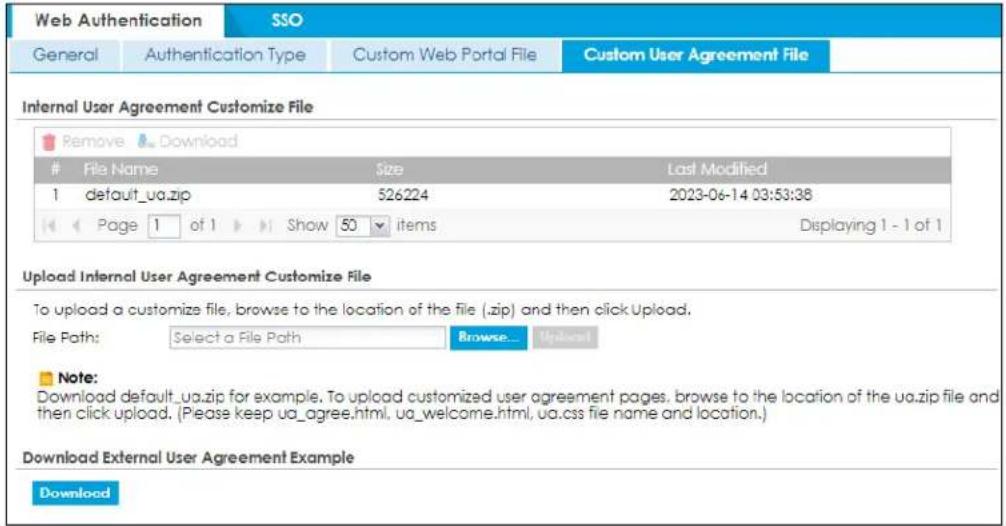Click the File Path label

tap(66, 338)
